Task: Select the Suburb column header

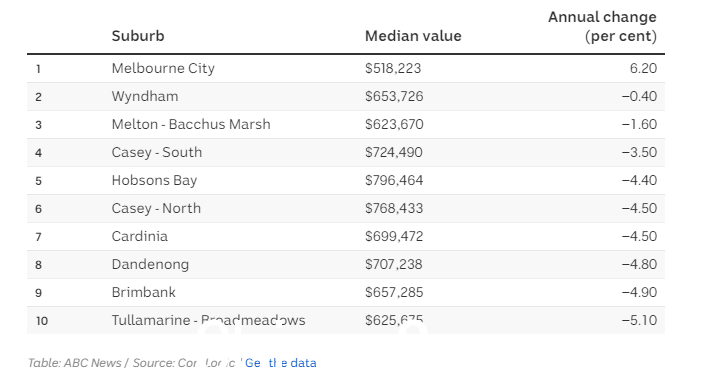Action: pyautogui.click(x=138, y=36)
